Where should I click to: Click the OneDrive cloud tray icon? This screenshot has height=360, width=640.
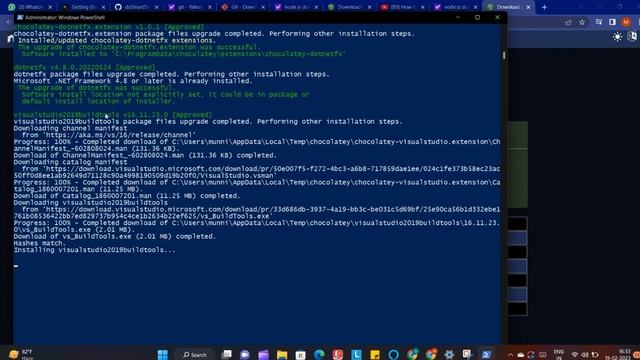point(520,355)
